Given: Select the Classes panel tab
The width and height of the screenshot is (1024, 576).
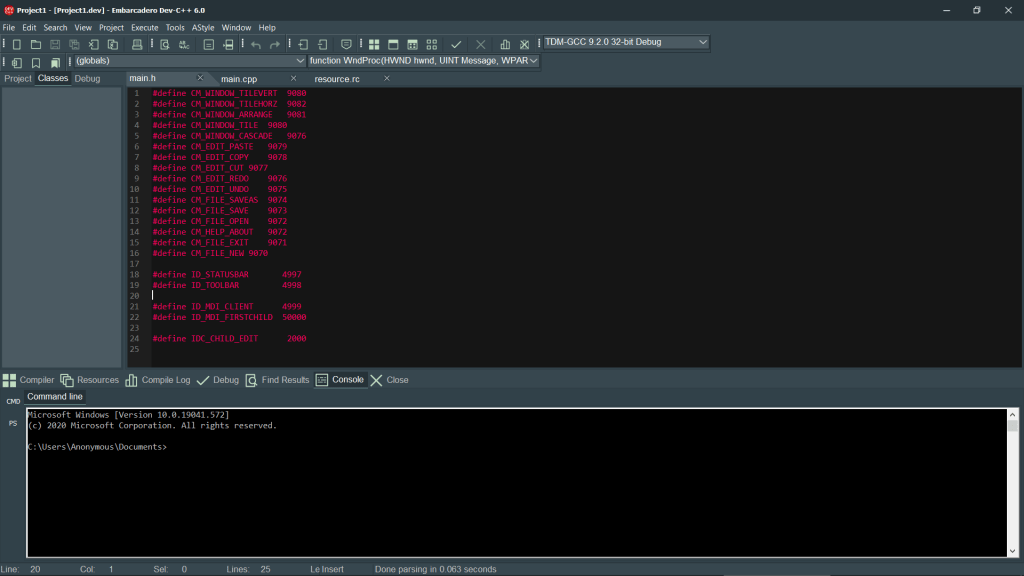Looking at the screenshot, I should coord(52,78).
